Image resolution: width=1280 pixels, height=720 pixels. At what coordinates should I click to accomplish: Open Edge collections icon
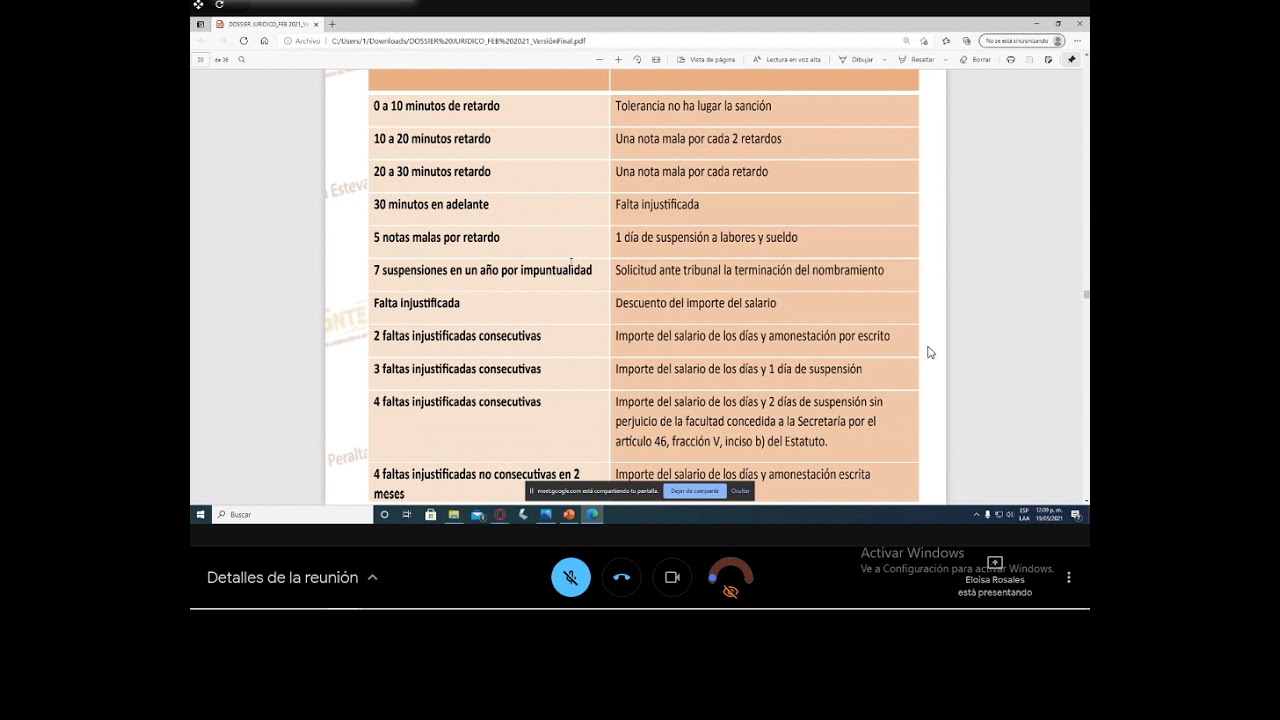tap(966, 41)
